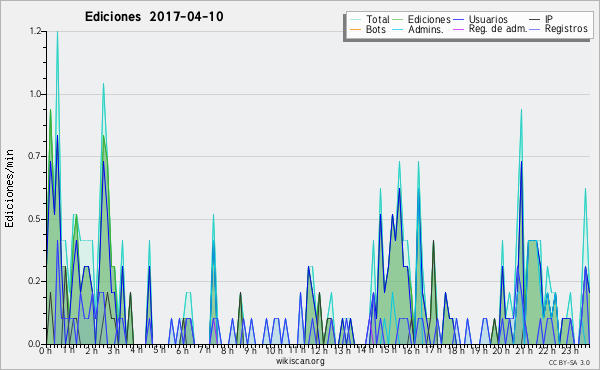This screenshot has width=600, height=370.
Task: Click the wikiscan.org link below chart
Action: (300, 361)
